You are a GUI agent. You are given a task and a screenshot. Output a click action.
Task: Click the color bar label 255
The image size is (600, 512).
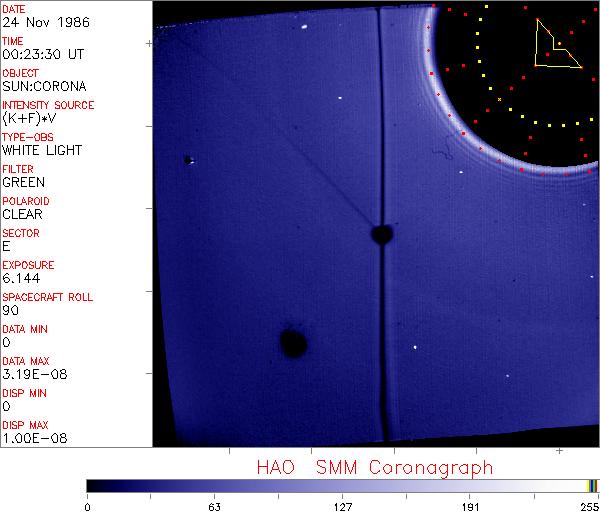click(x=590, y=507)
